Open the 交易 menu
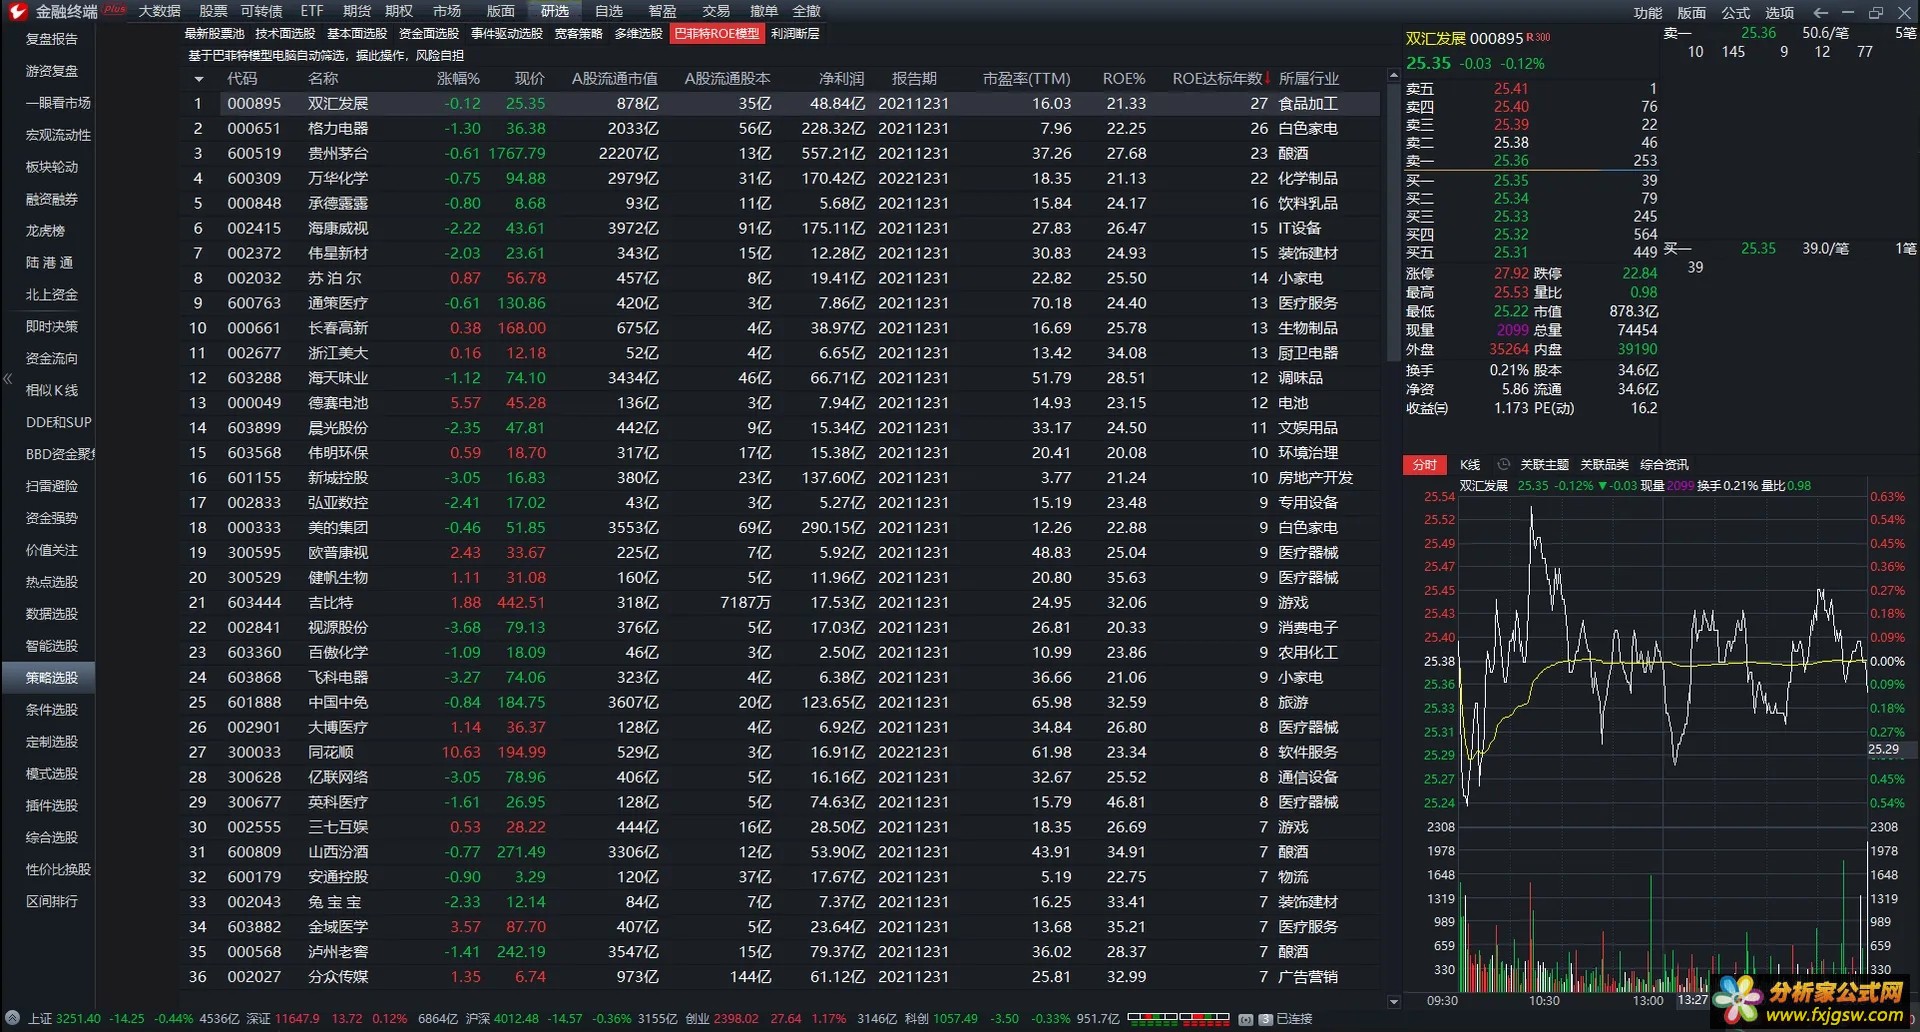 tap(715, 11)
